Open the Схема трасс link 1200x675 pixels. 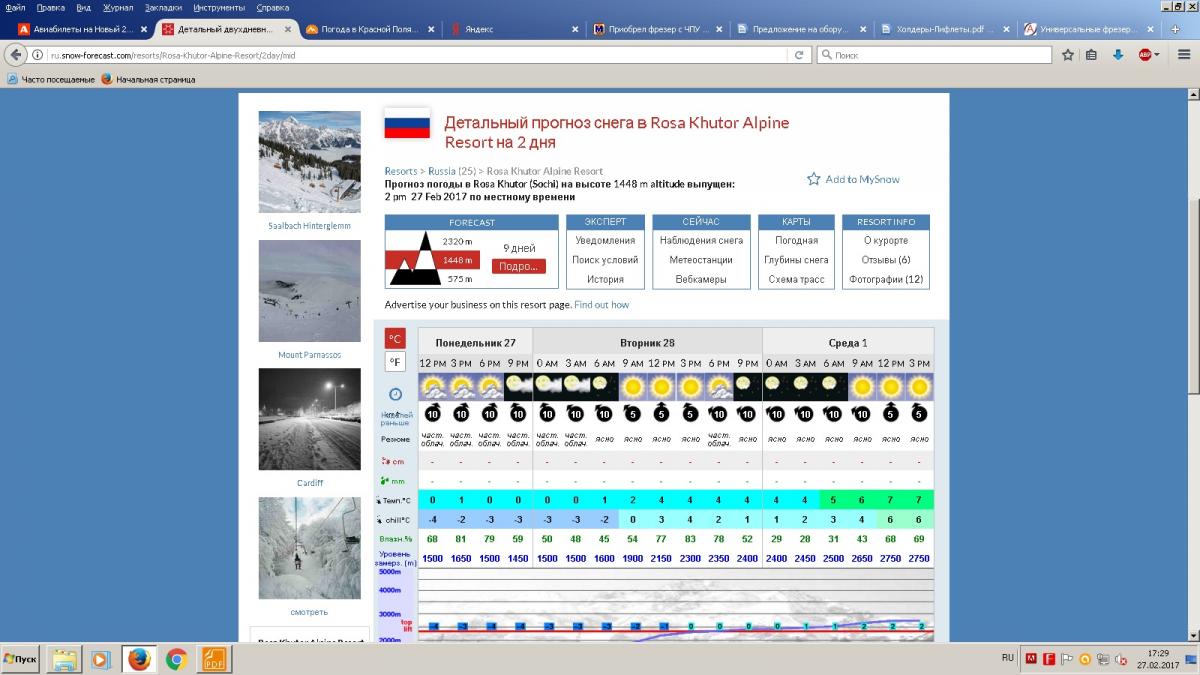pos(797,279)
